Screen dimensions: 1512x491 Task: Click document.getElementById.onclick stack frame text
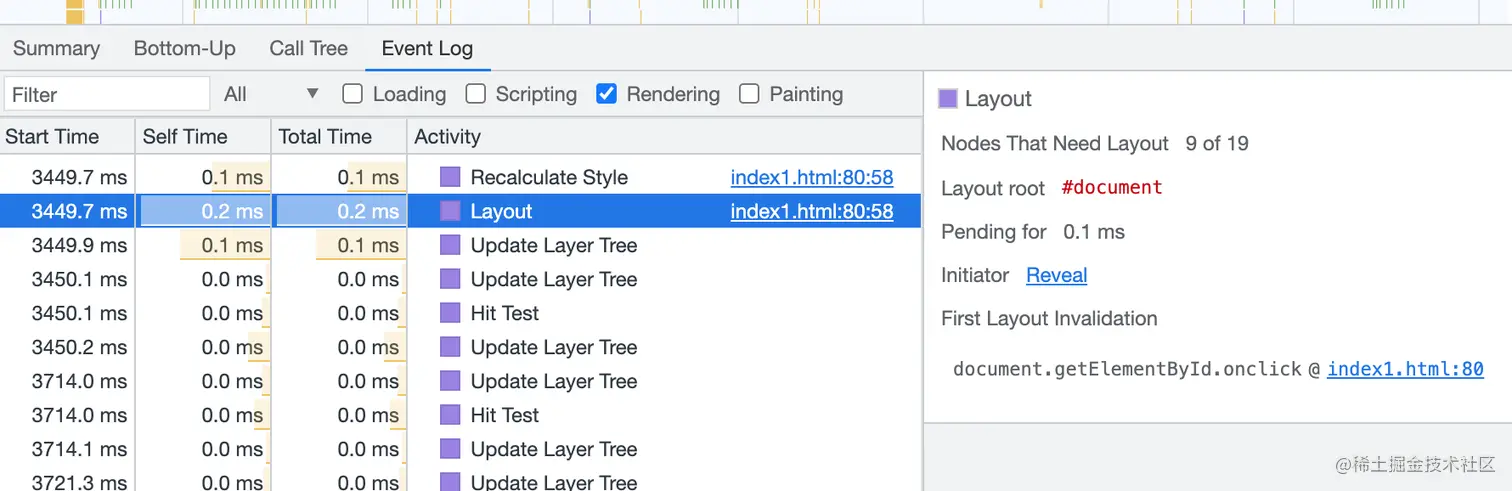tap(1127, 369)
